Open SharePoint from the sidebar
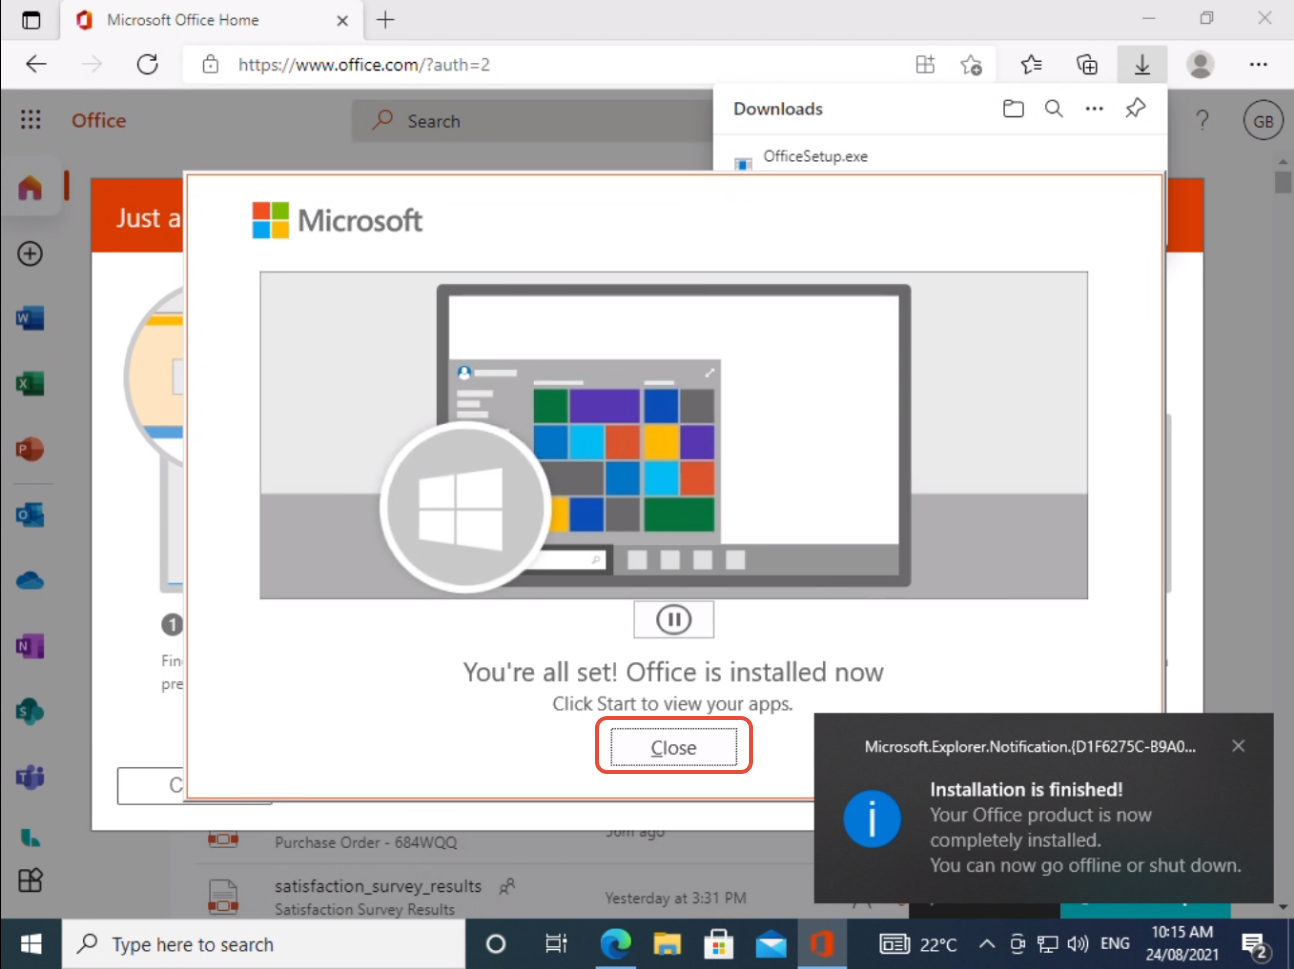 pyautogui.click(x=30, y=712)
